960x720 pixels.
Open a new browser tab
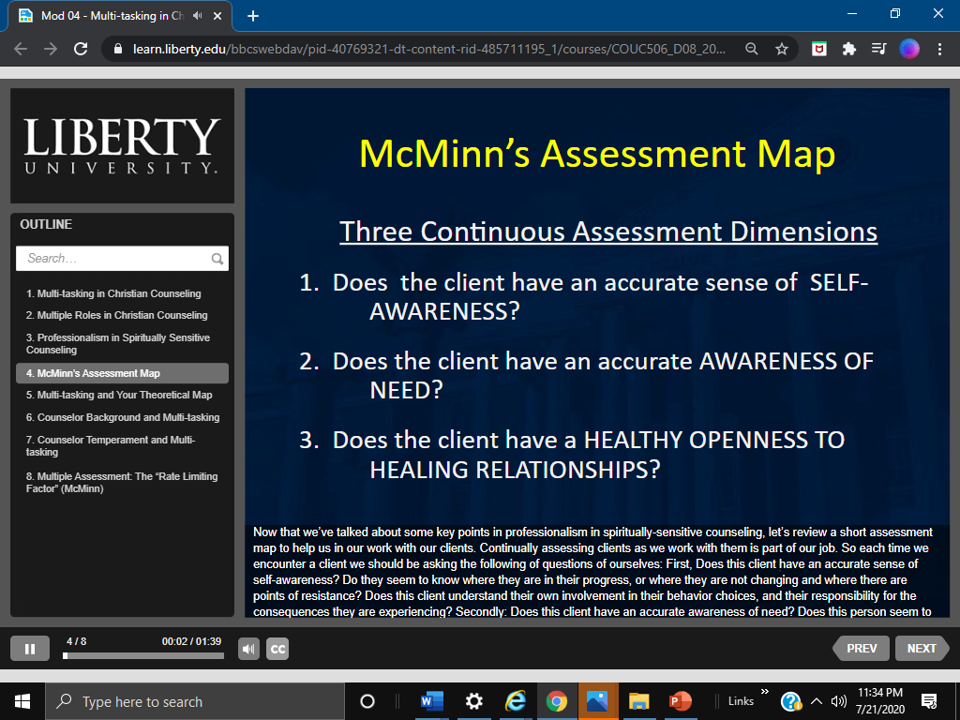point(253,16)
